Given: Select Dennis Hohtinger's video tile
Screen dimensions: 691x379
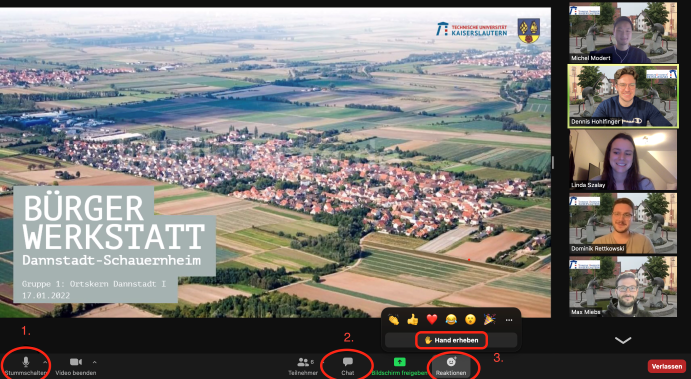Looking at the screenshot, I should tap(623, 97).
